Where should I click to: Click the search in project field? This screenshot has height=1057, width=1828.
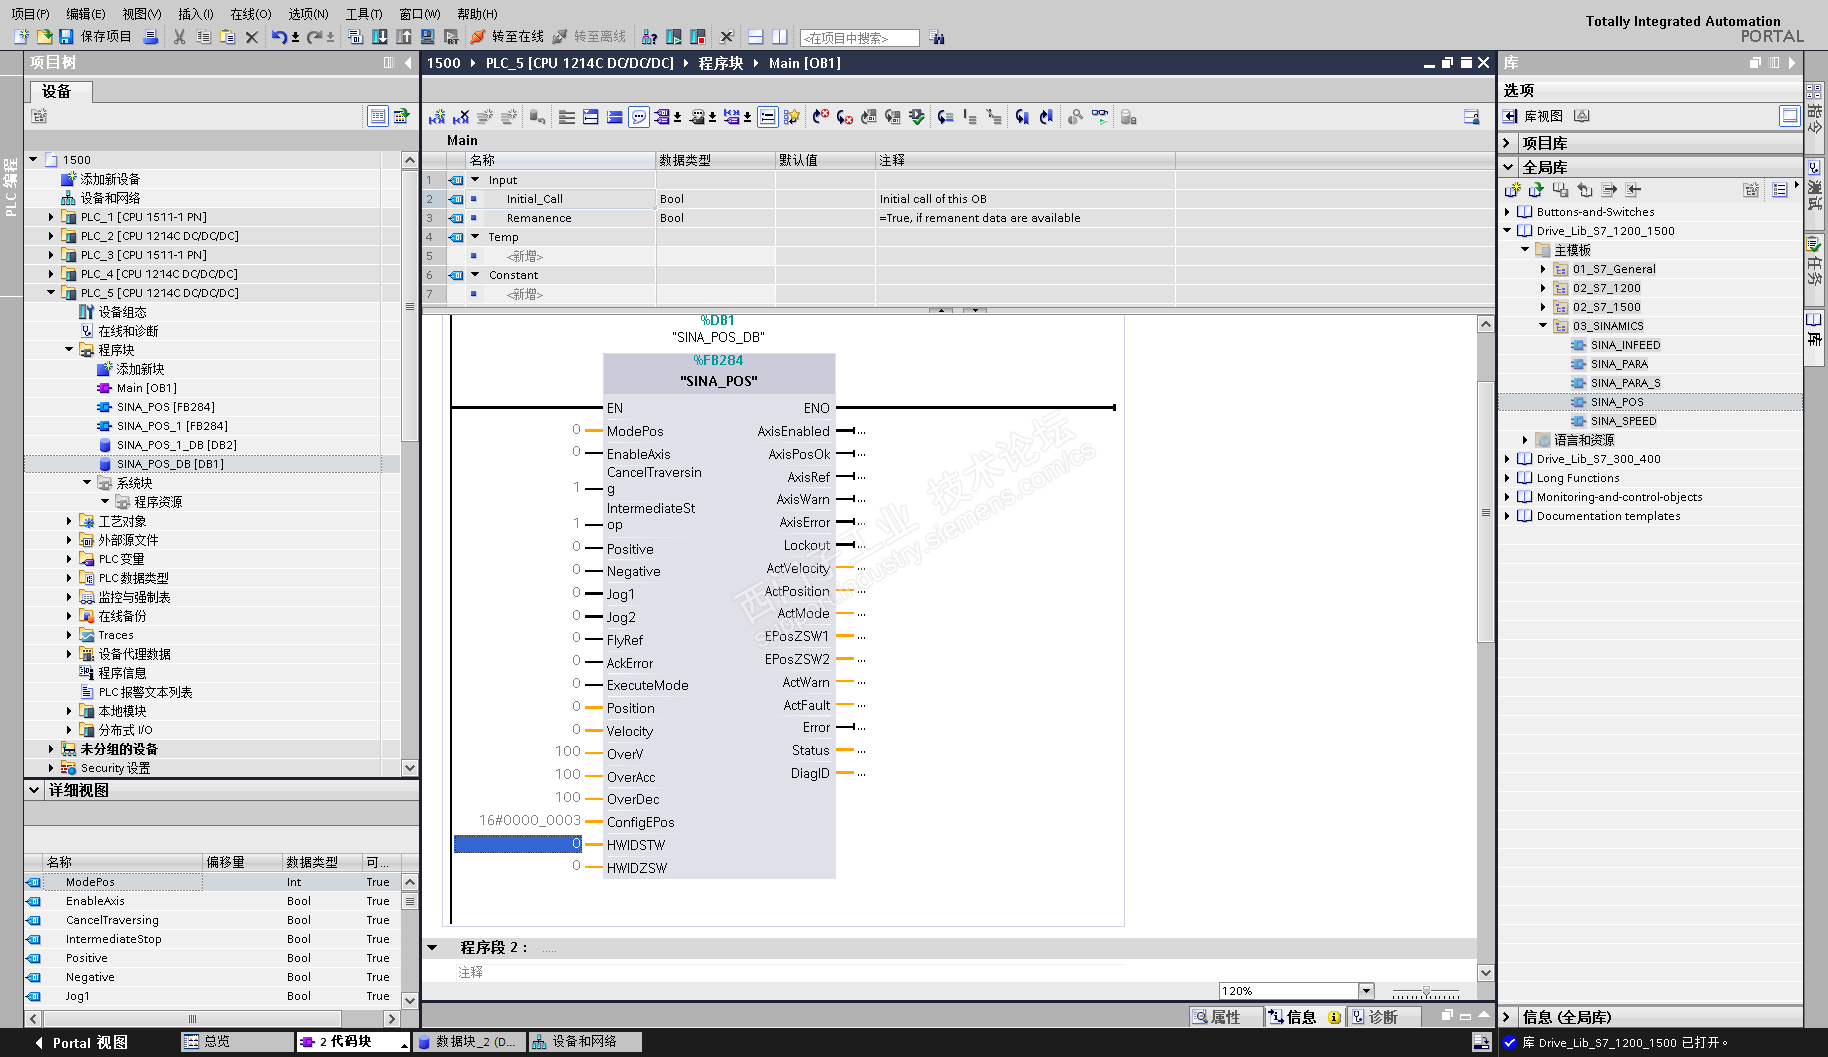click(x=860, y=38)
